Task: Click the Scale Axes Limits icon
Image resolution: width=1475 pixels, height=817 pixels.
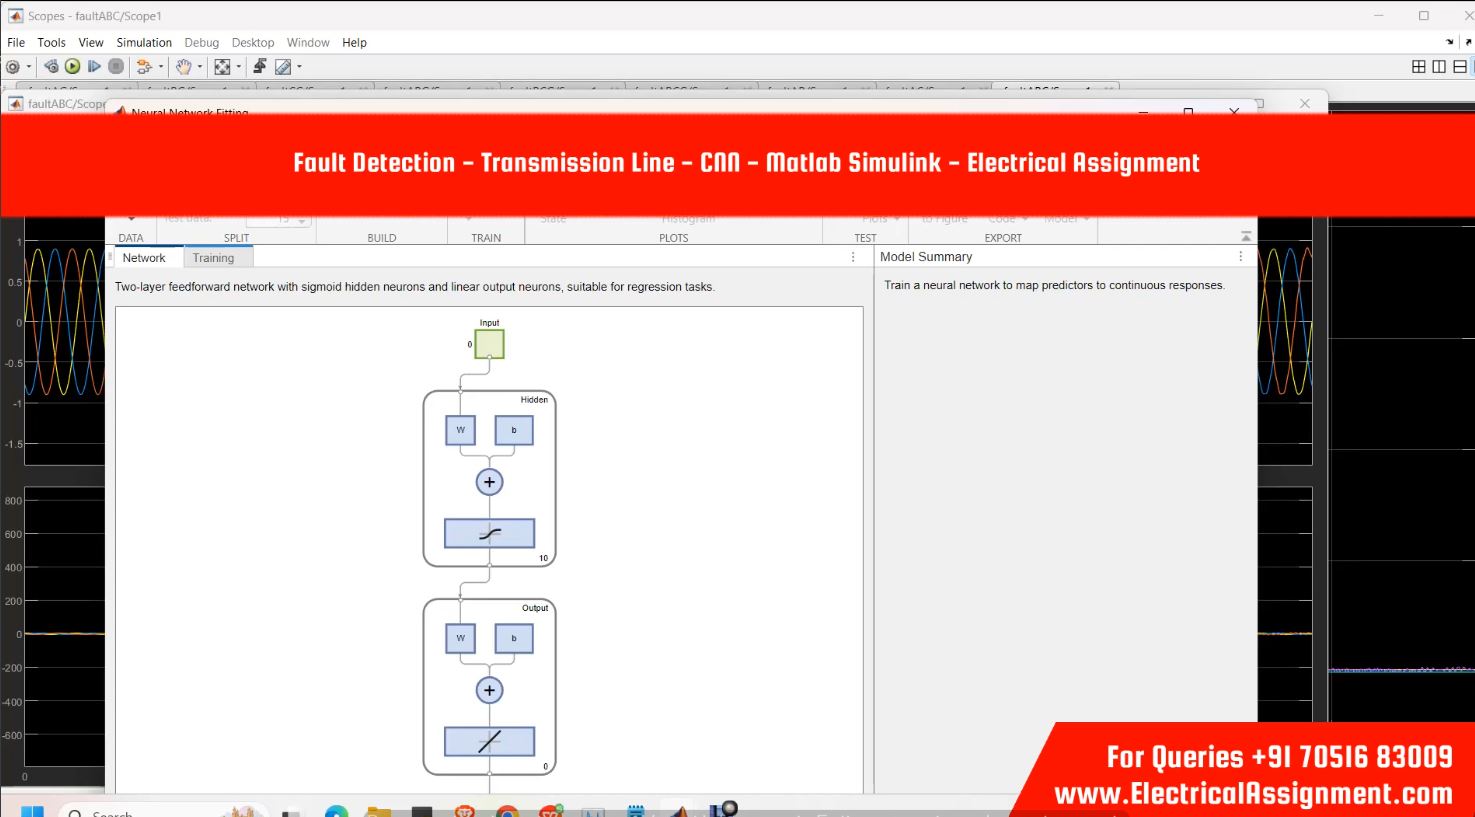Action: click(222, 67)
